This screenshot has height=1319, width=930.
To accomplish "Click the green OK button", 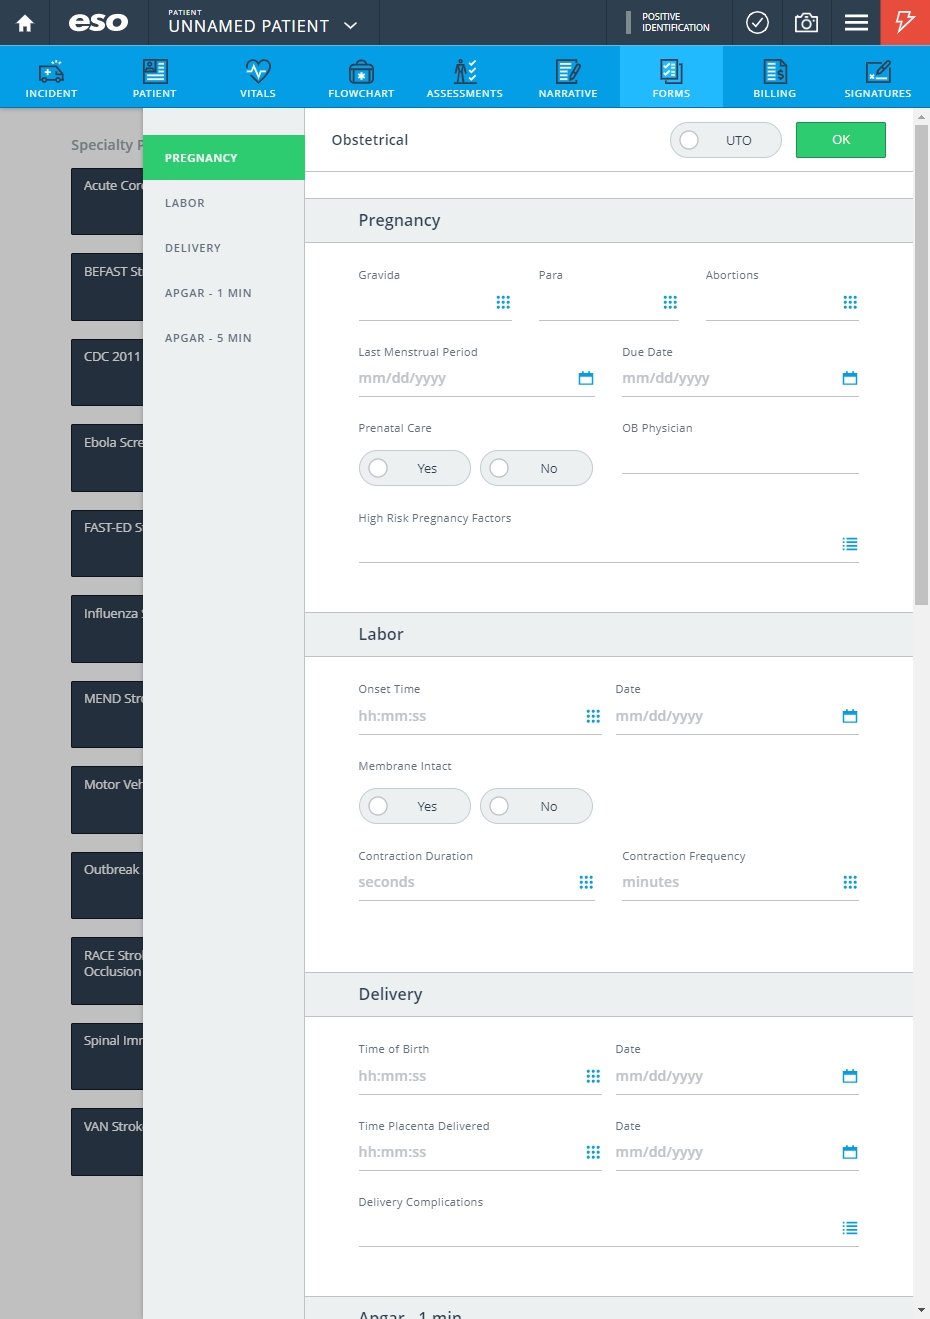I will point(841,140).
